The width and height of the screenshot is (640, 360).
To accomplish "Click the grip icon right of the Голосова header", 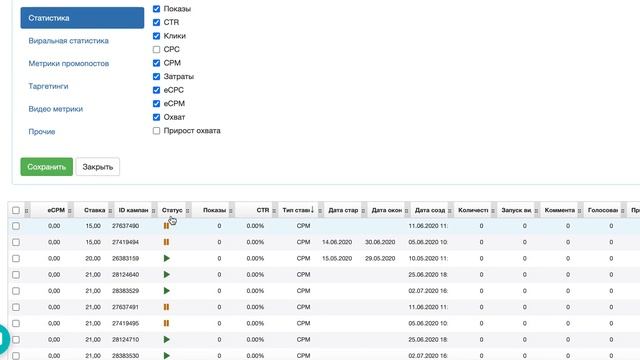I will tap(622, 211).
